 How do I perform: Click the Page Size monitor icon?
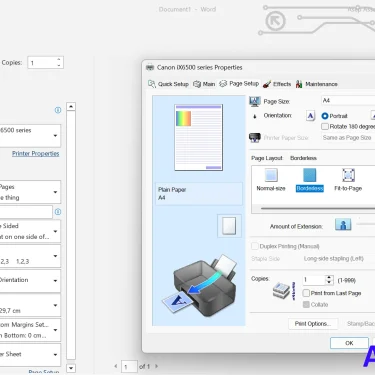(x=255, y=101)
